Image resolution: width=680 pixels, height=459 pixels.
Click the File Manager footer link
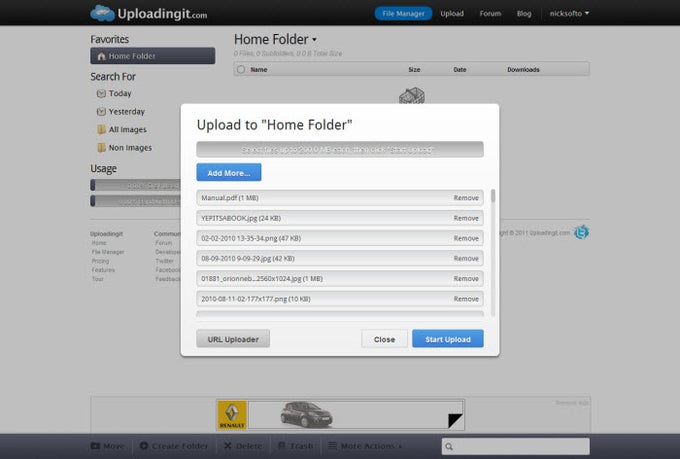point(108,252)
